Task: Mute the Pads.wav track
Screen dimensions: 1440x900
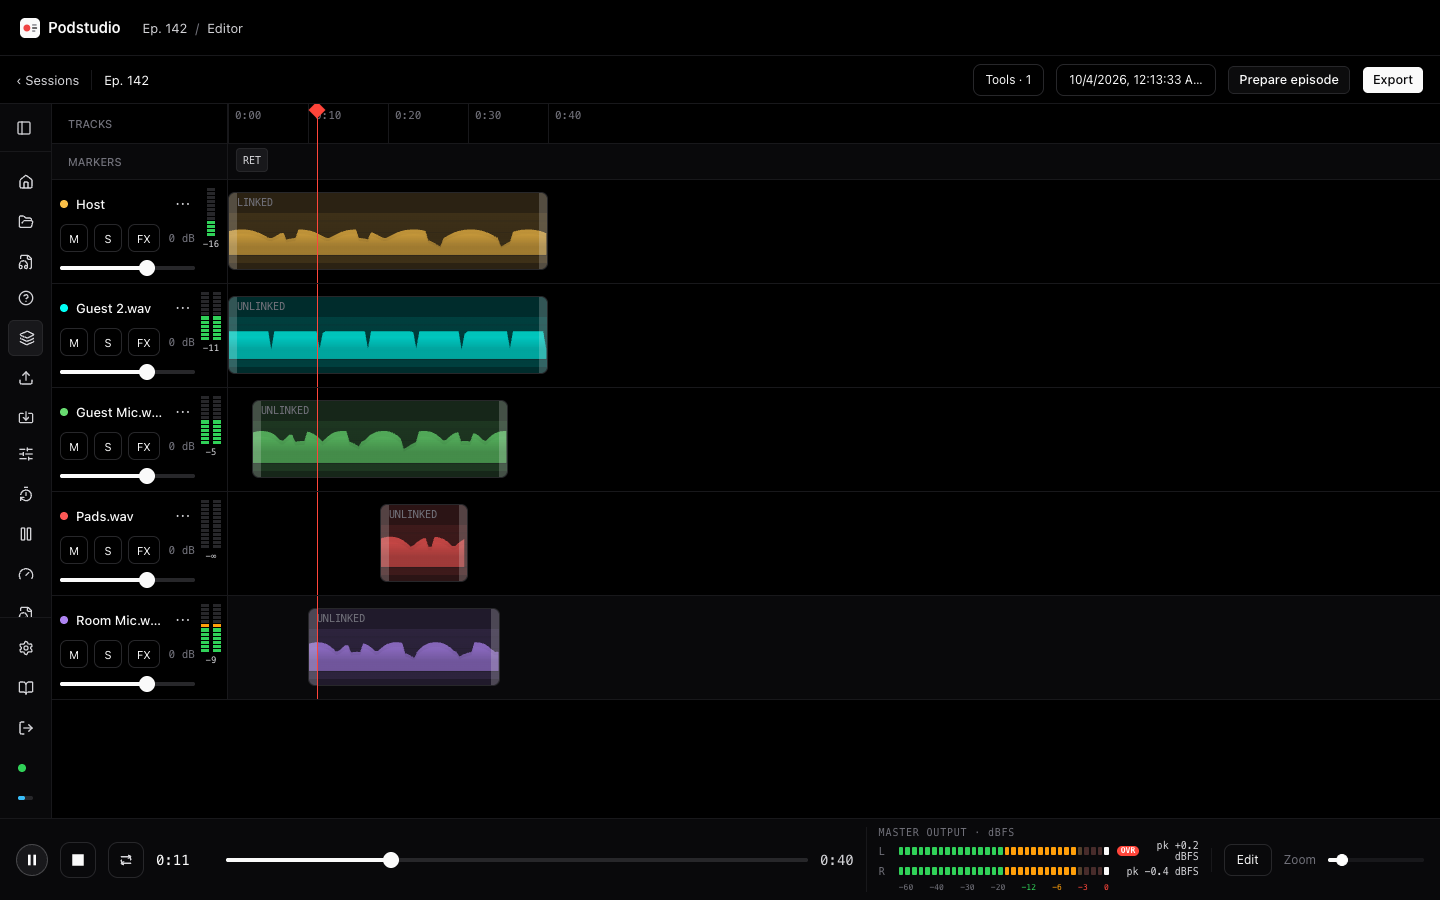Action: click(74, 551)
